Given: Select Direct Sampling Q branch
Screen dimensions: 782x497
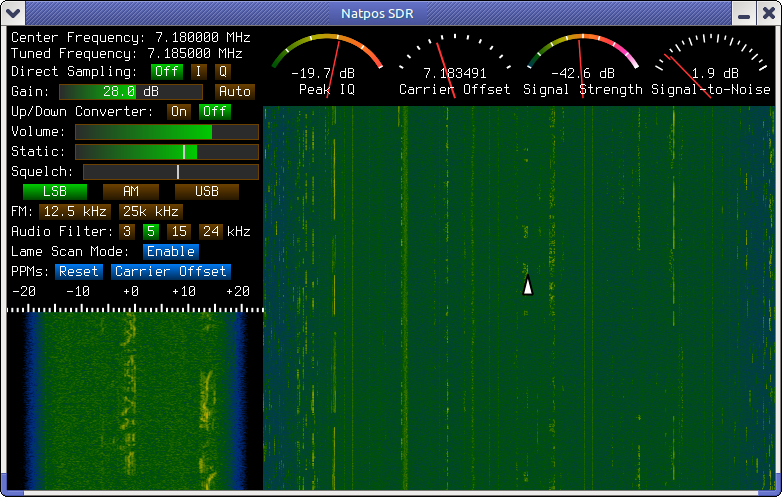Looking at the screenshot, I should tap(222, 72).
